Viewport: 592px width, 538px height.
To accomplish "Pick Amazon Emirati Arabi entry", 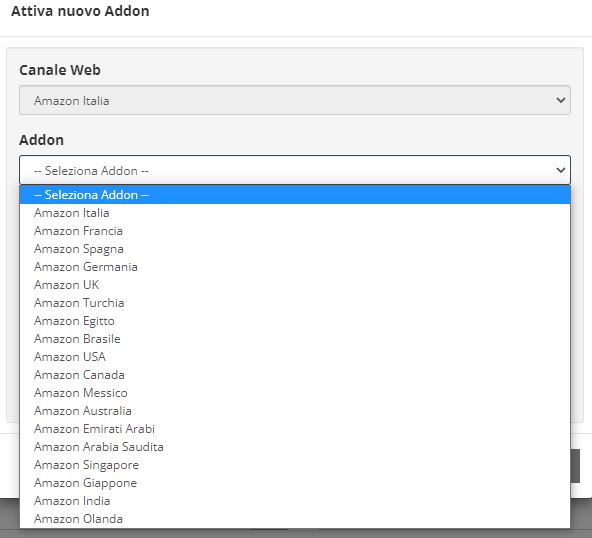I will 294,429.
